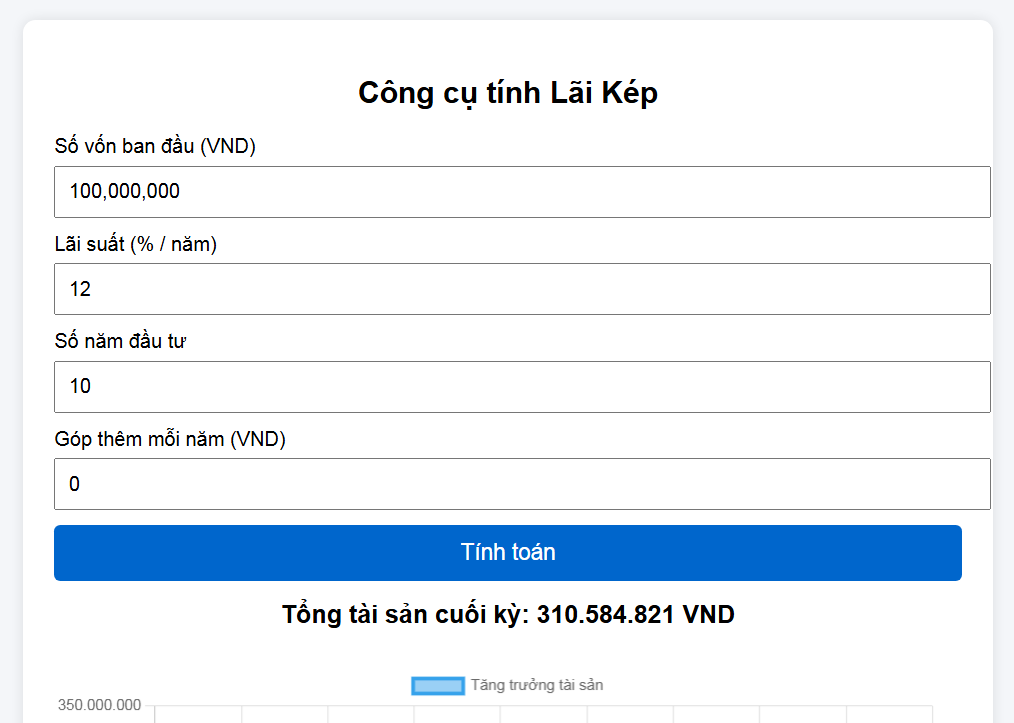Click the 'Lãi suất (% / năm)' label

click(x=136, y=244)
